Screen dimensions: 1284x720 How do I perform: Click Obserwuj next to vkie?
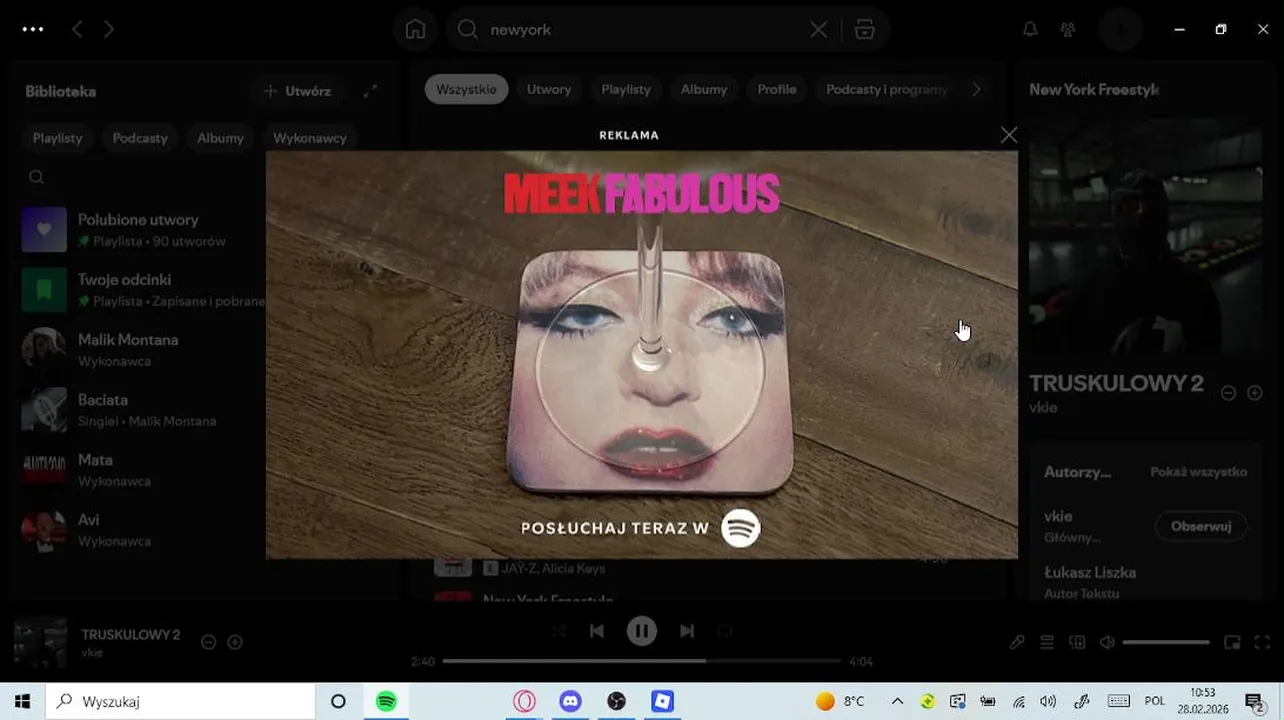(1201, 526)
